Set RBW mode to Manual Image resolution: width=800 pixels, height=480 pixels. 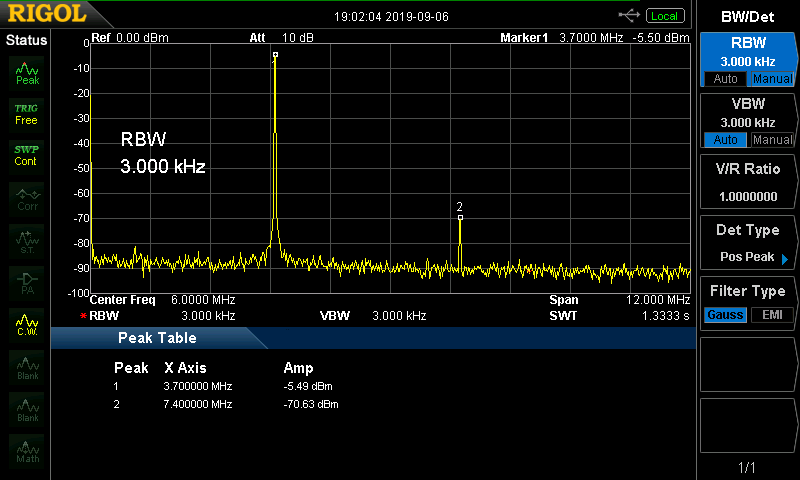(x=772, y=79)
